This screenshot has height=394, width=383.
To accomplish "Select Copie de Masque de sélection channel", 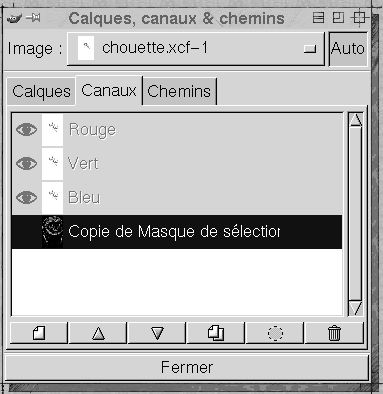I will 177,231.
